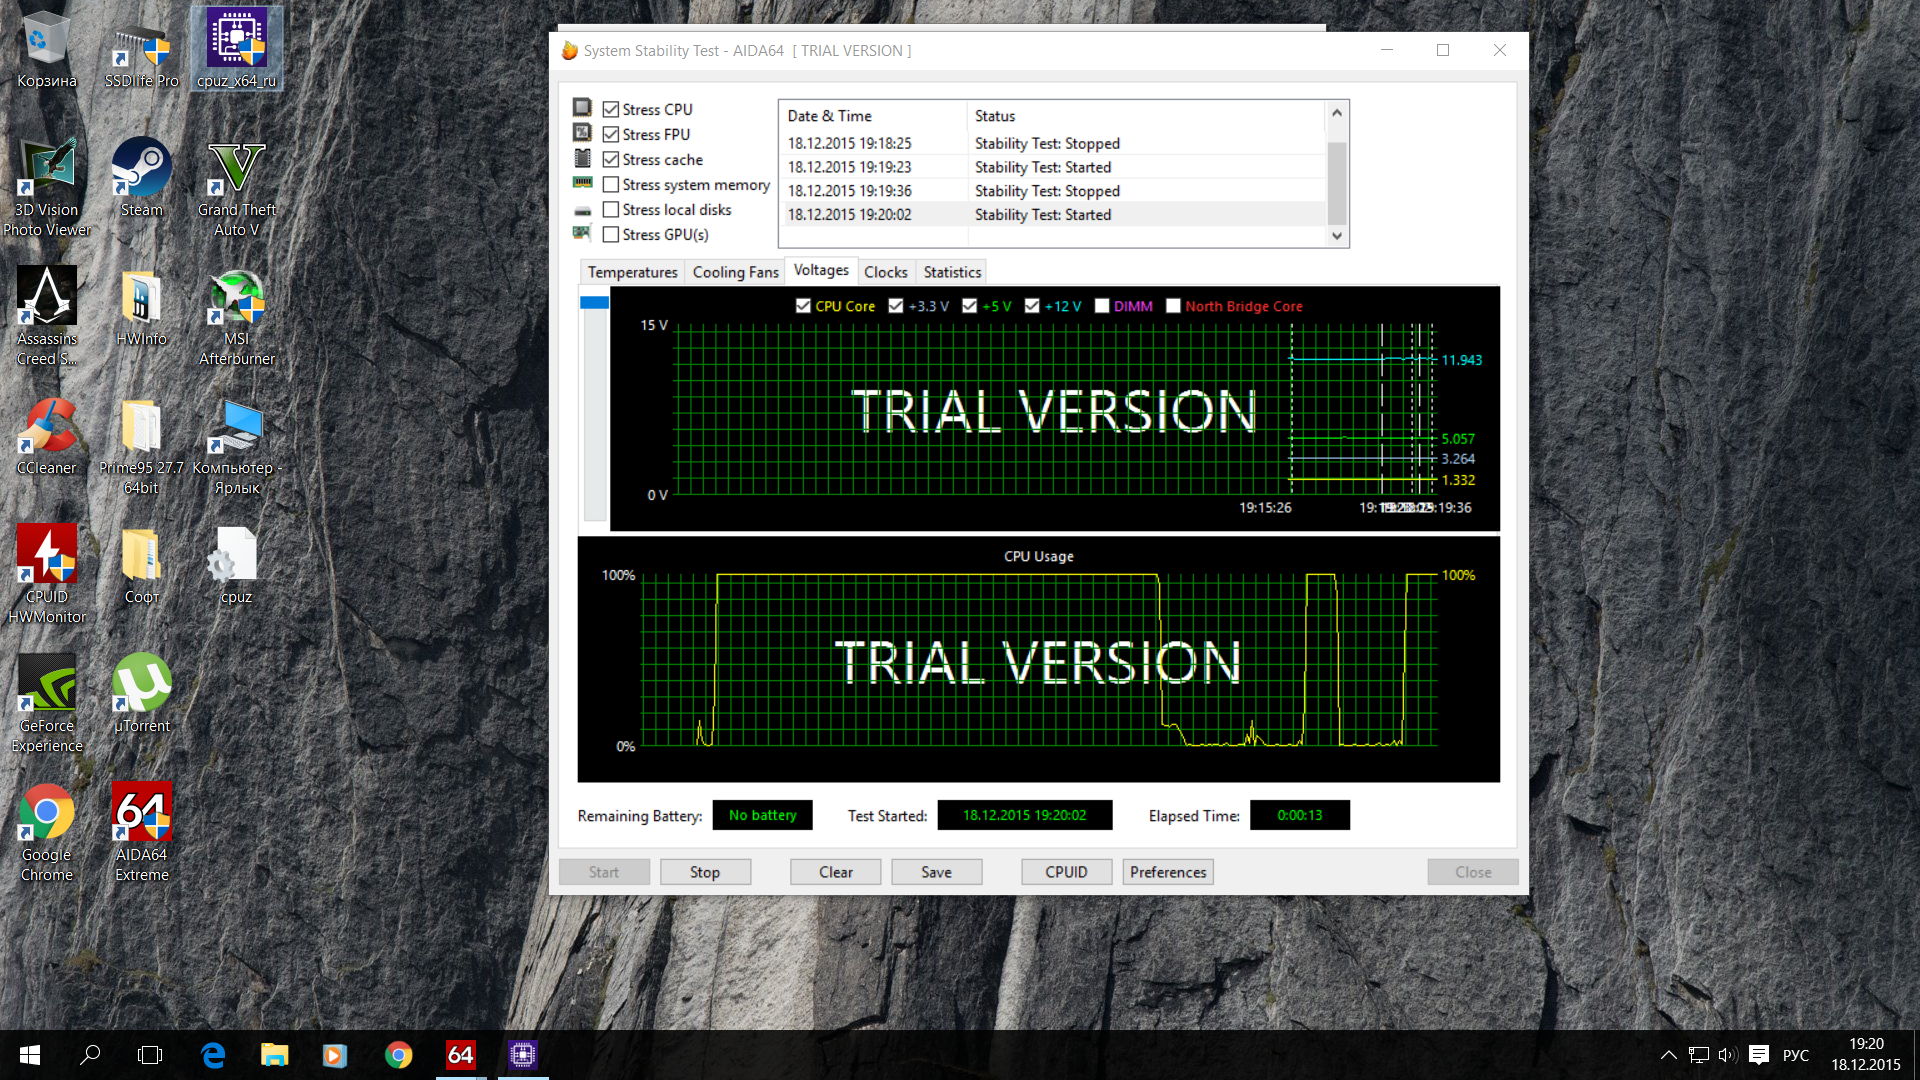Enable the Stress GPU(s) checkbox

tap(611, 235)
